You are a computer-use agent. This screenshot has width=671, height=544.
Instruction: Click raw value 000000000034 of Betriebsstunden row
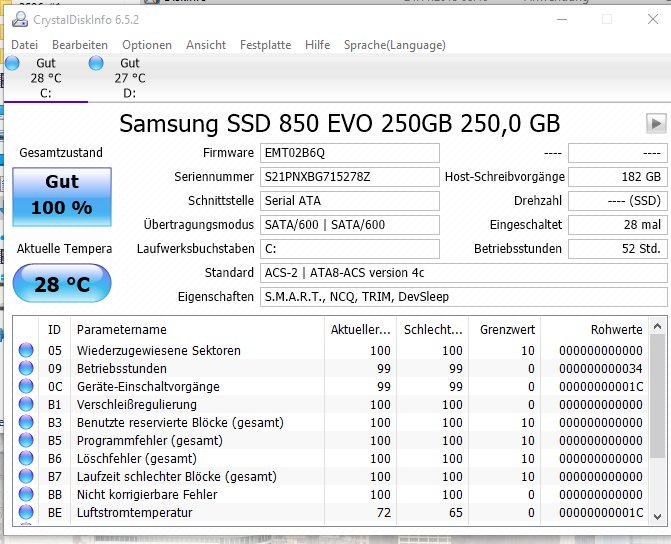[x=600, y=369]
